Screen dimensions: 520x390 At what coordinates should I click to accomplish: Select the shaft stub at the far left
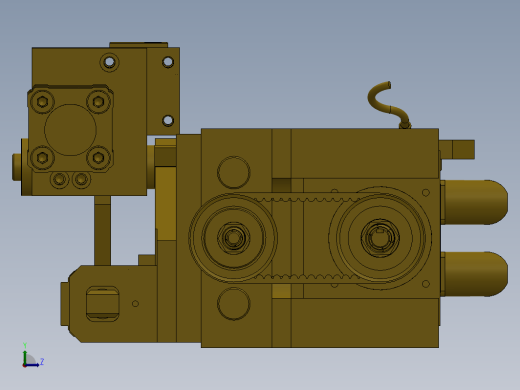(x=17, y=167)
